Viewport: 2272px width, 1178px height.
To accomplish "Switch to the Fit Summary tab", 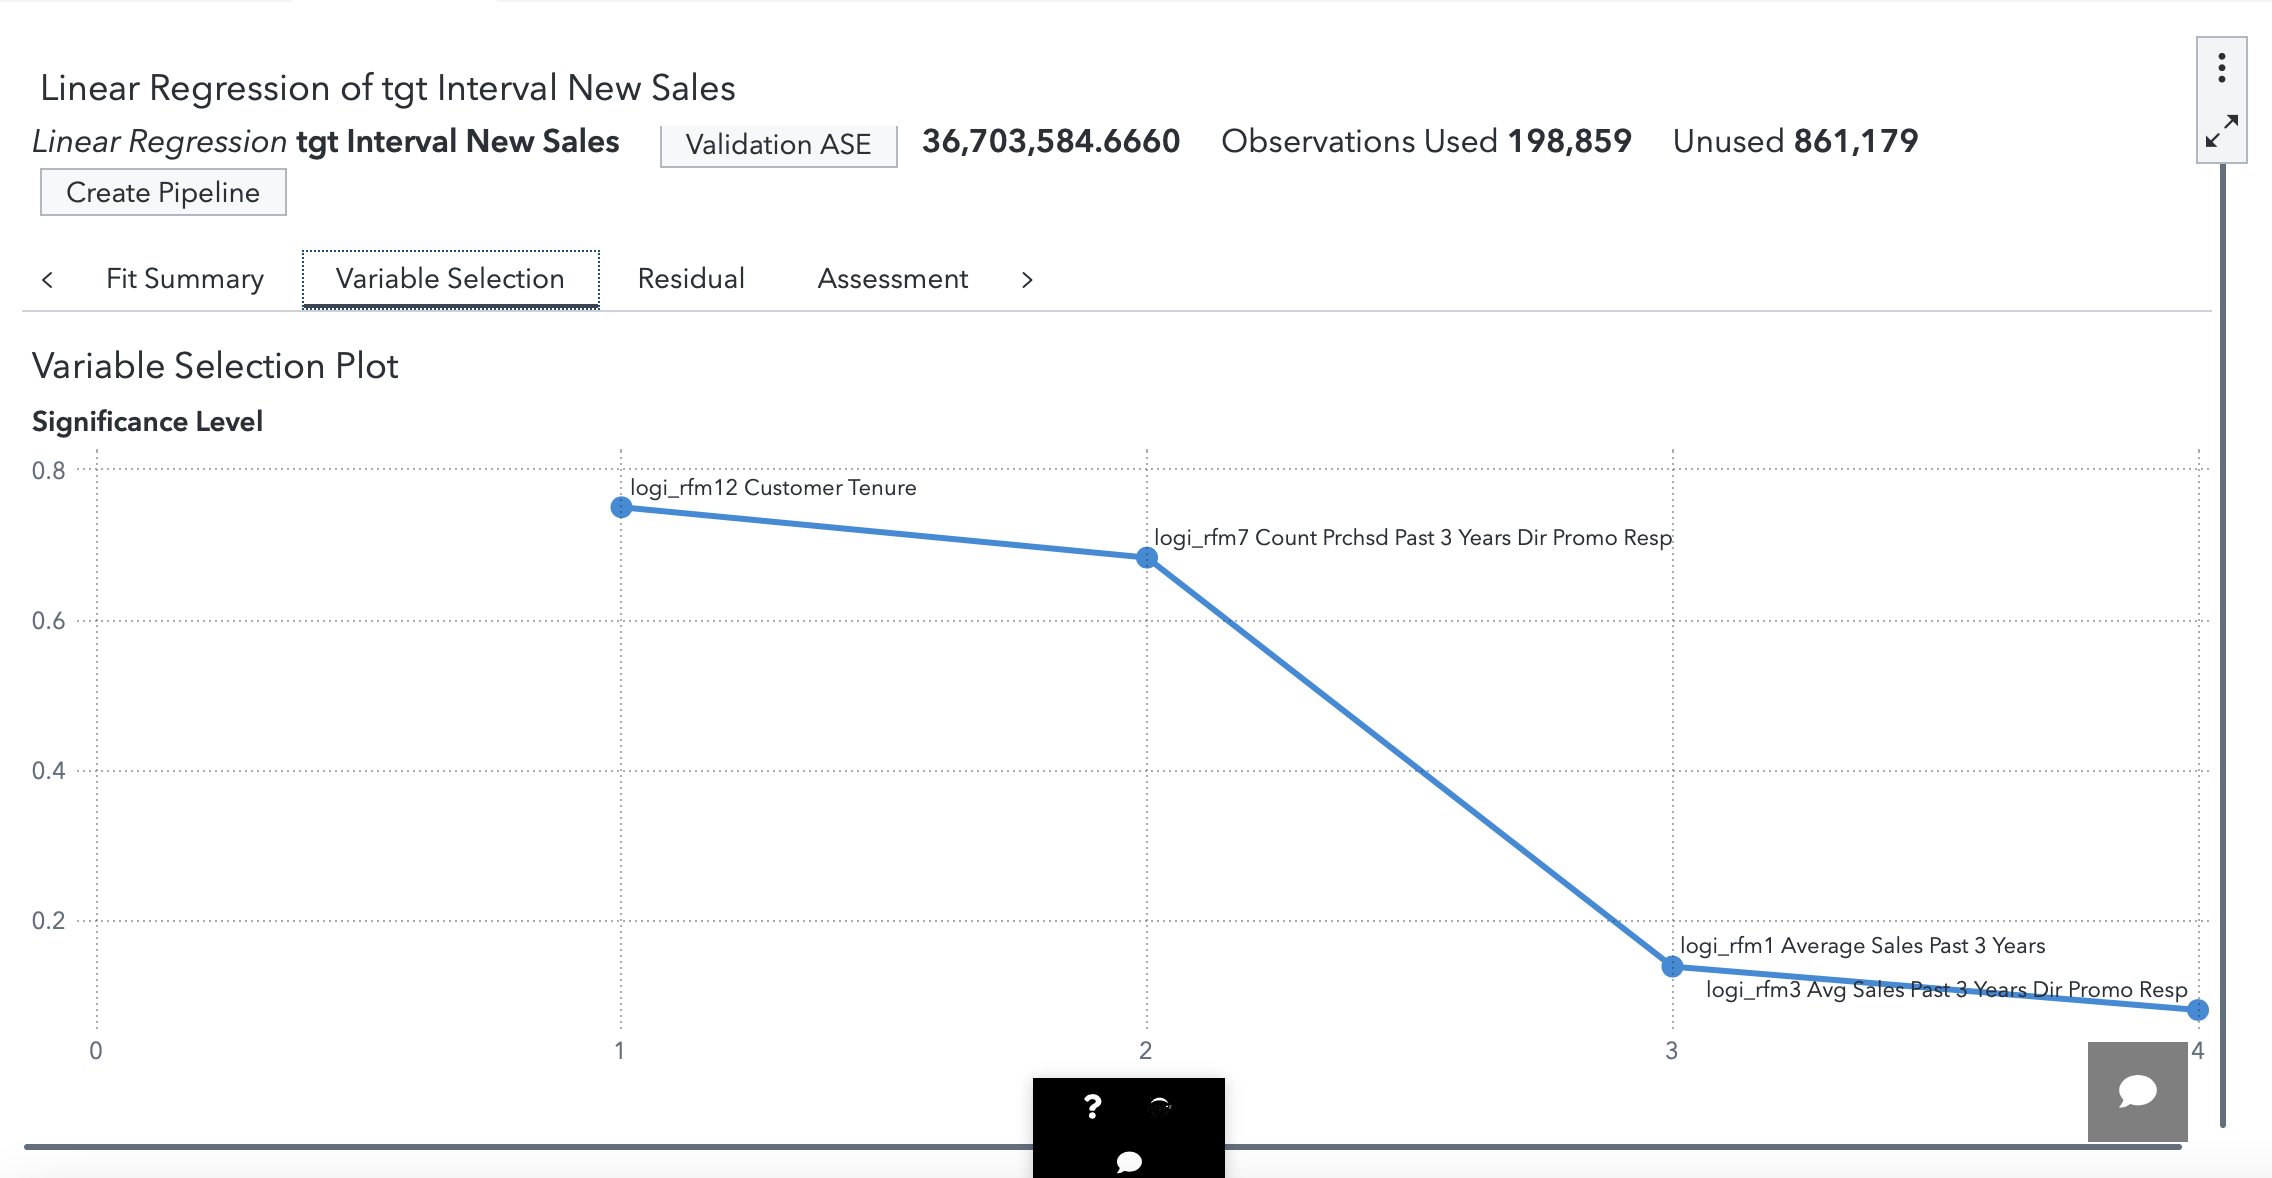I will pos(185,279).
